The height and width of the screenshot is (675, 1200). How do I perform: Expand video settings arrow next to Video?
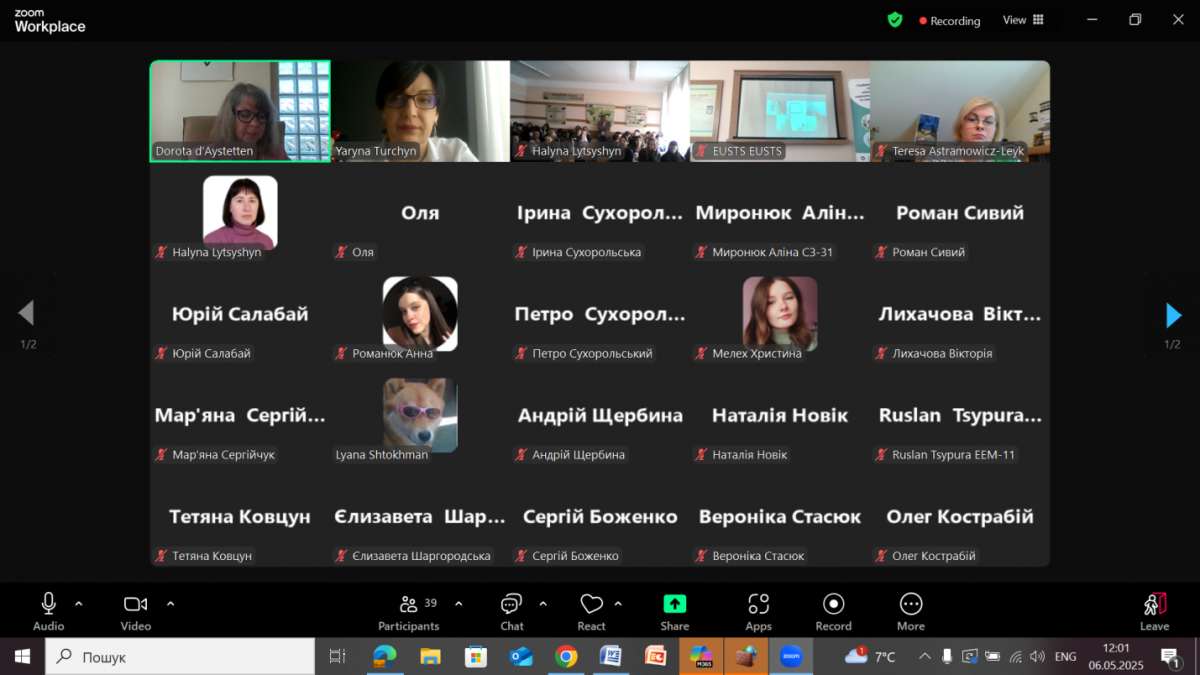coord(170,604)
